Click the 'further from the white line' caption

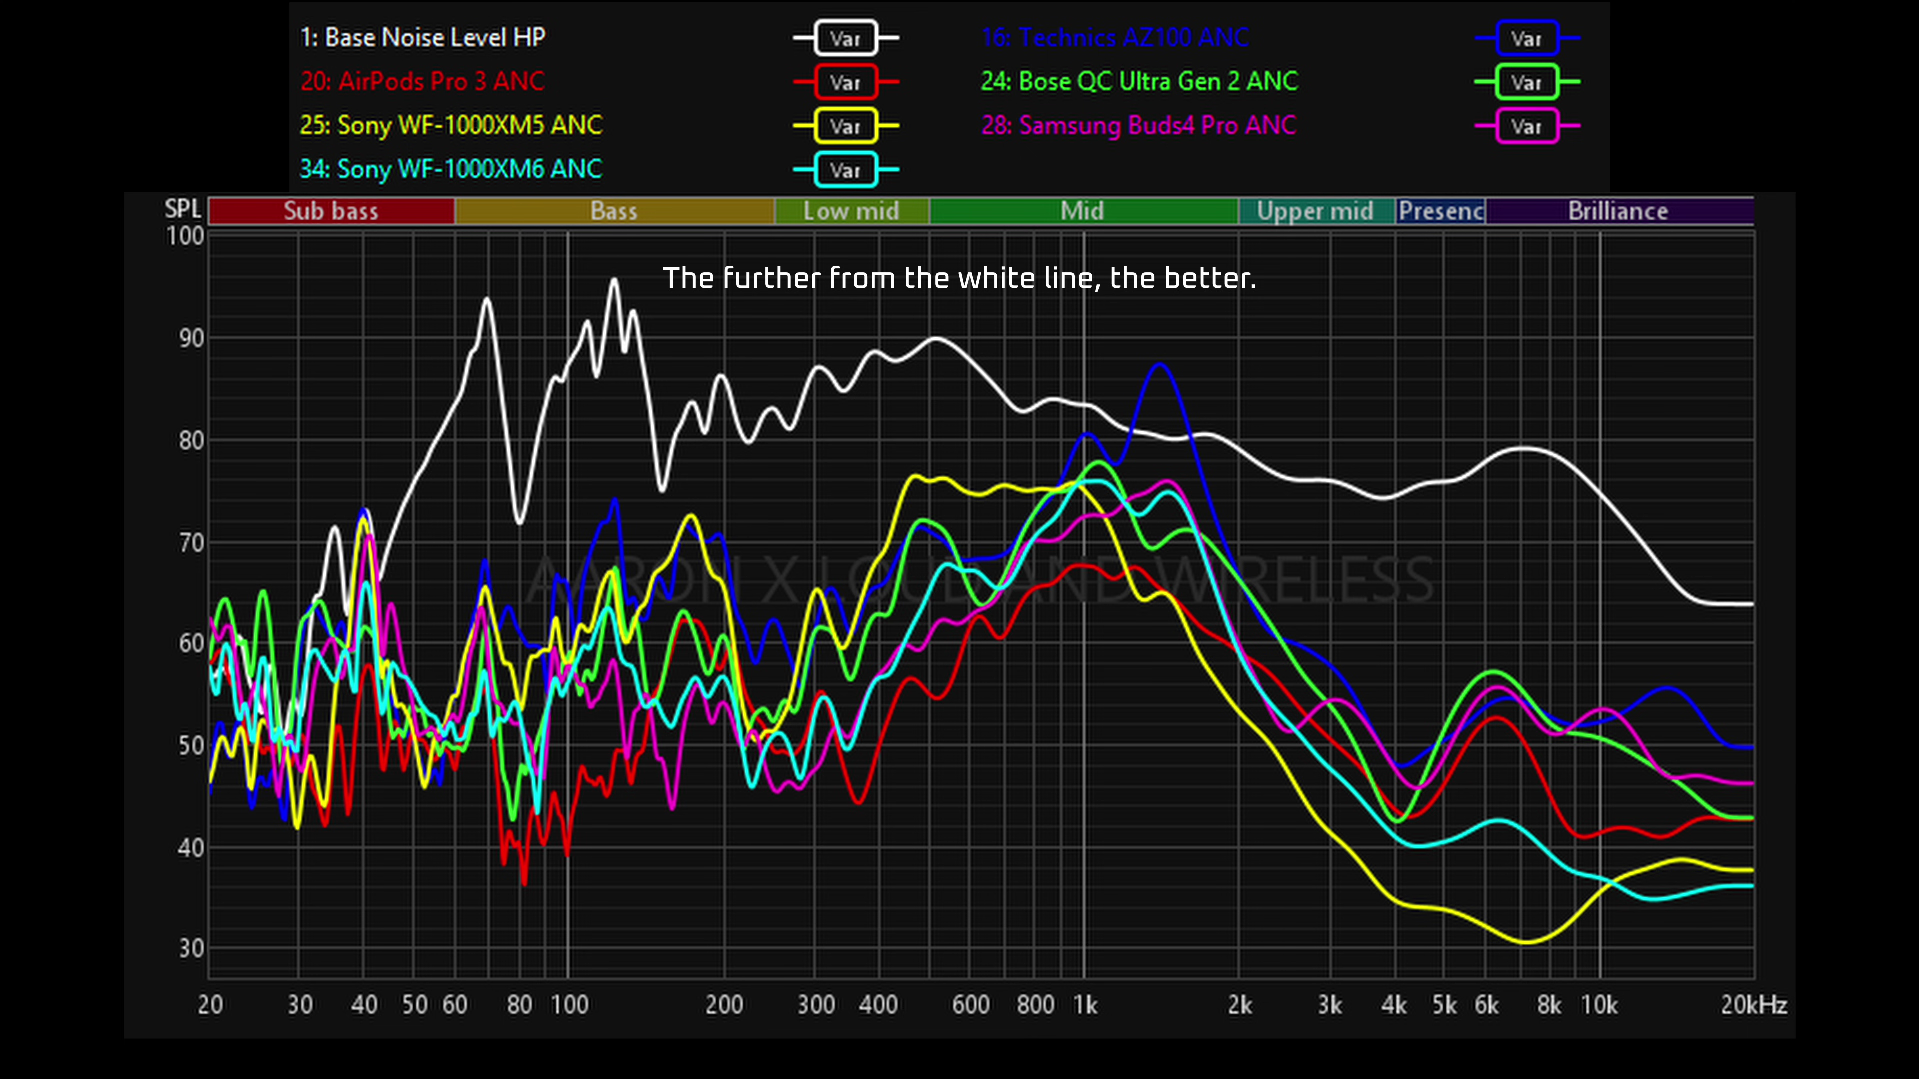click(959, 278)
